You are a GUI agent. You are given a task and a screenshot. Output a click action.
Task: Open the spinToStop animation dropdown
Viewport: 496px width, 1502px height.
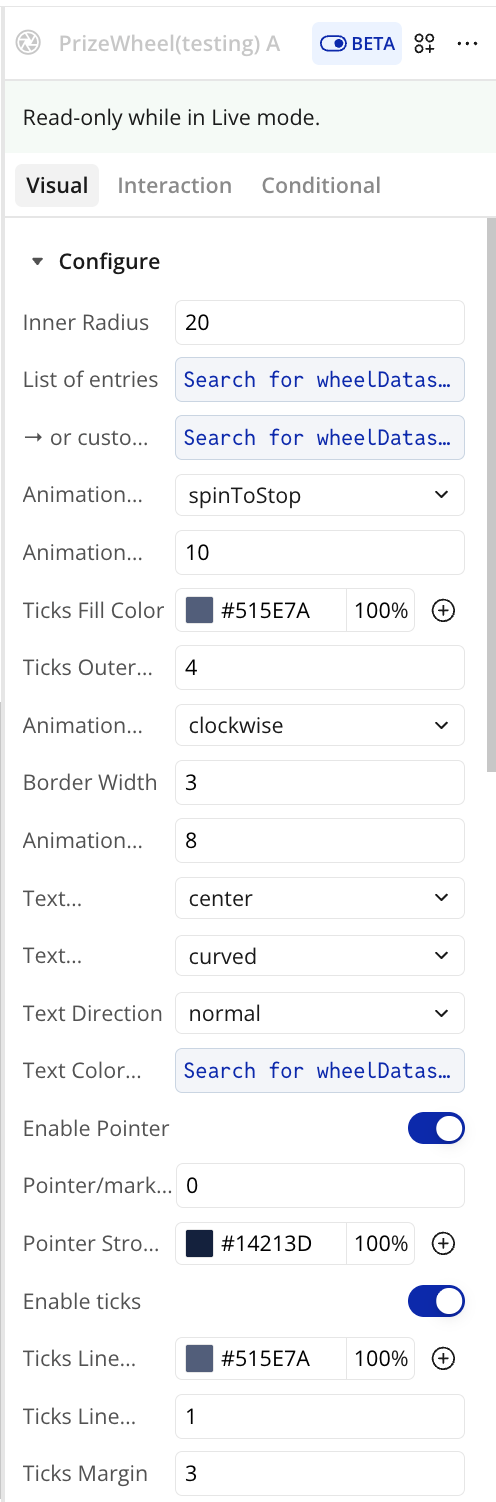[x=320, y=495]
